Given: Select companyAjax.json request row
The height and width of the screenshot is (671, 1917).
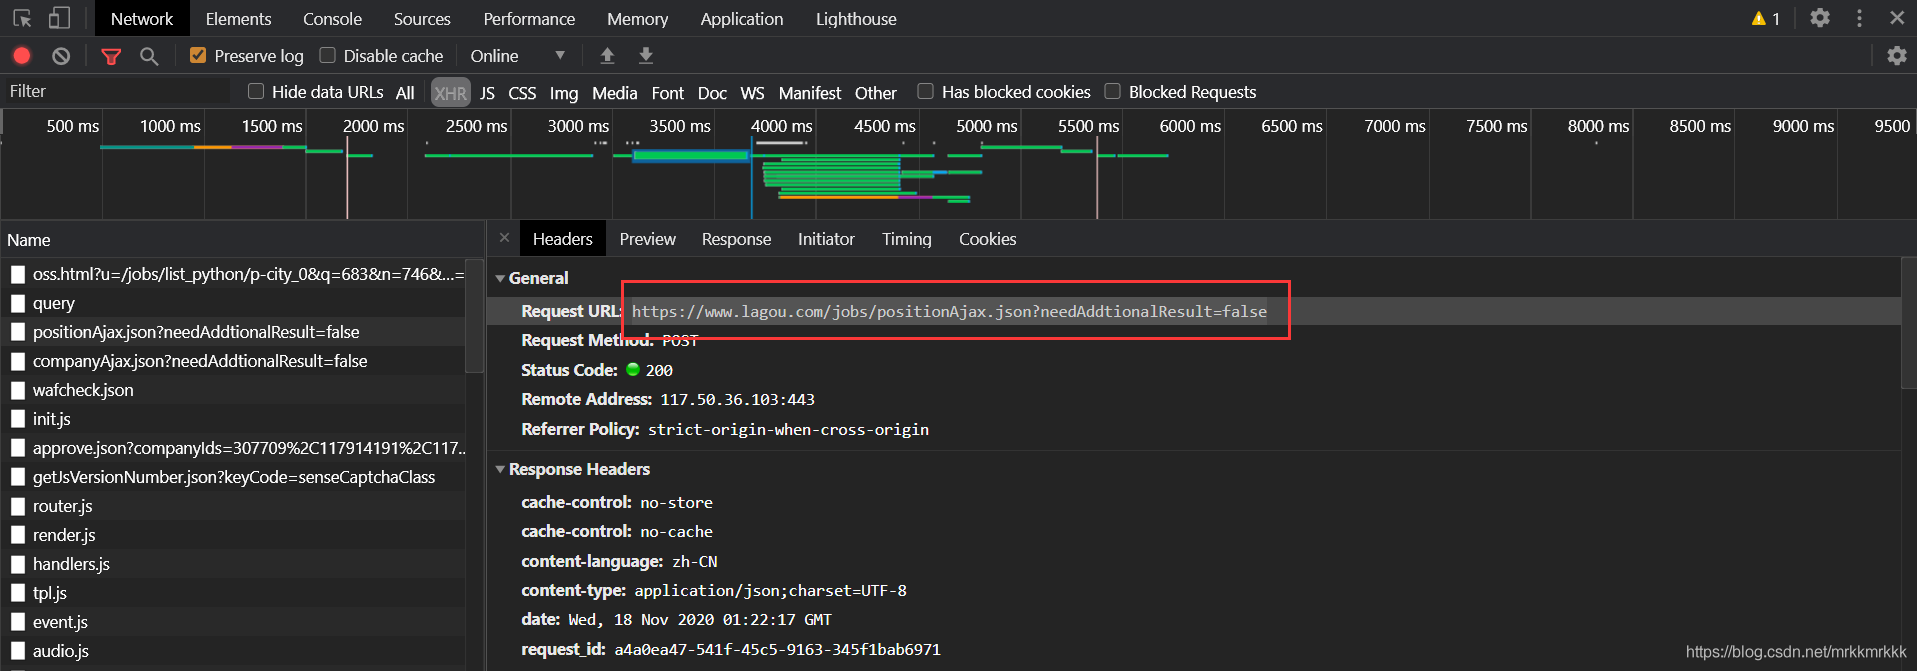Looking at the screenshot, I should coord(233,361).
